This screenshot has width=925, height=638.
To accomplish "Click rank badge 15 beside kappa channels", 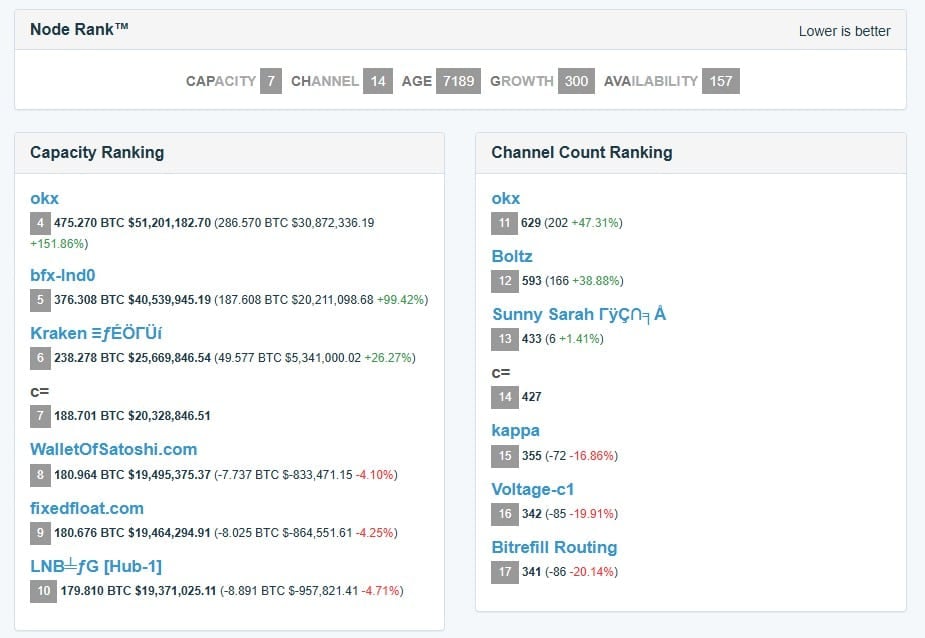I will [505, 456].
